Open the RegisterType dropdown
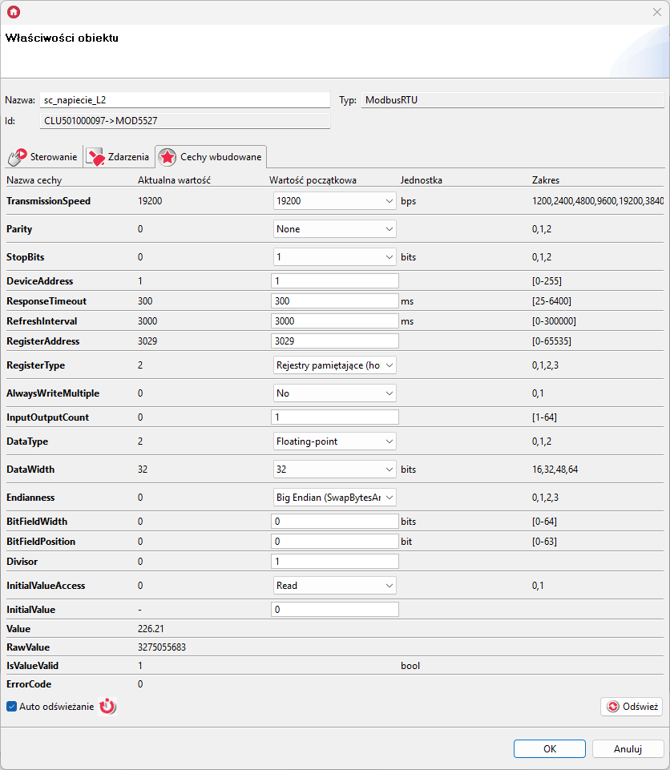Viewport: 670px width, 770px height. tap(334, 365)
